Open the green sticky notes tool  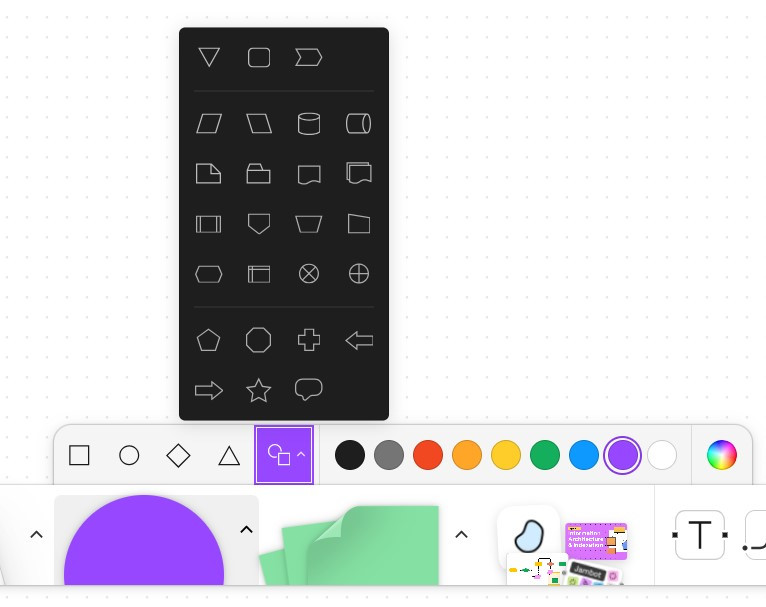point(349,544)
